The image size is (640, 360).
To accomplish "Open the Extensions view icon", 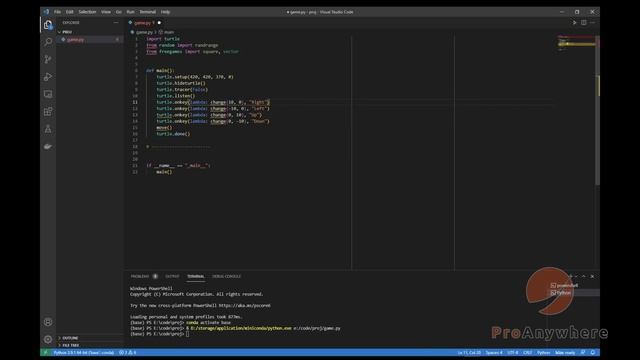I will [48, 111].
